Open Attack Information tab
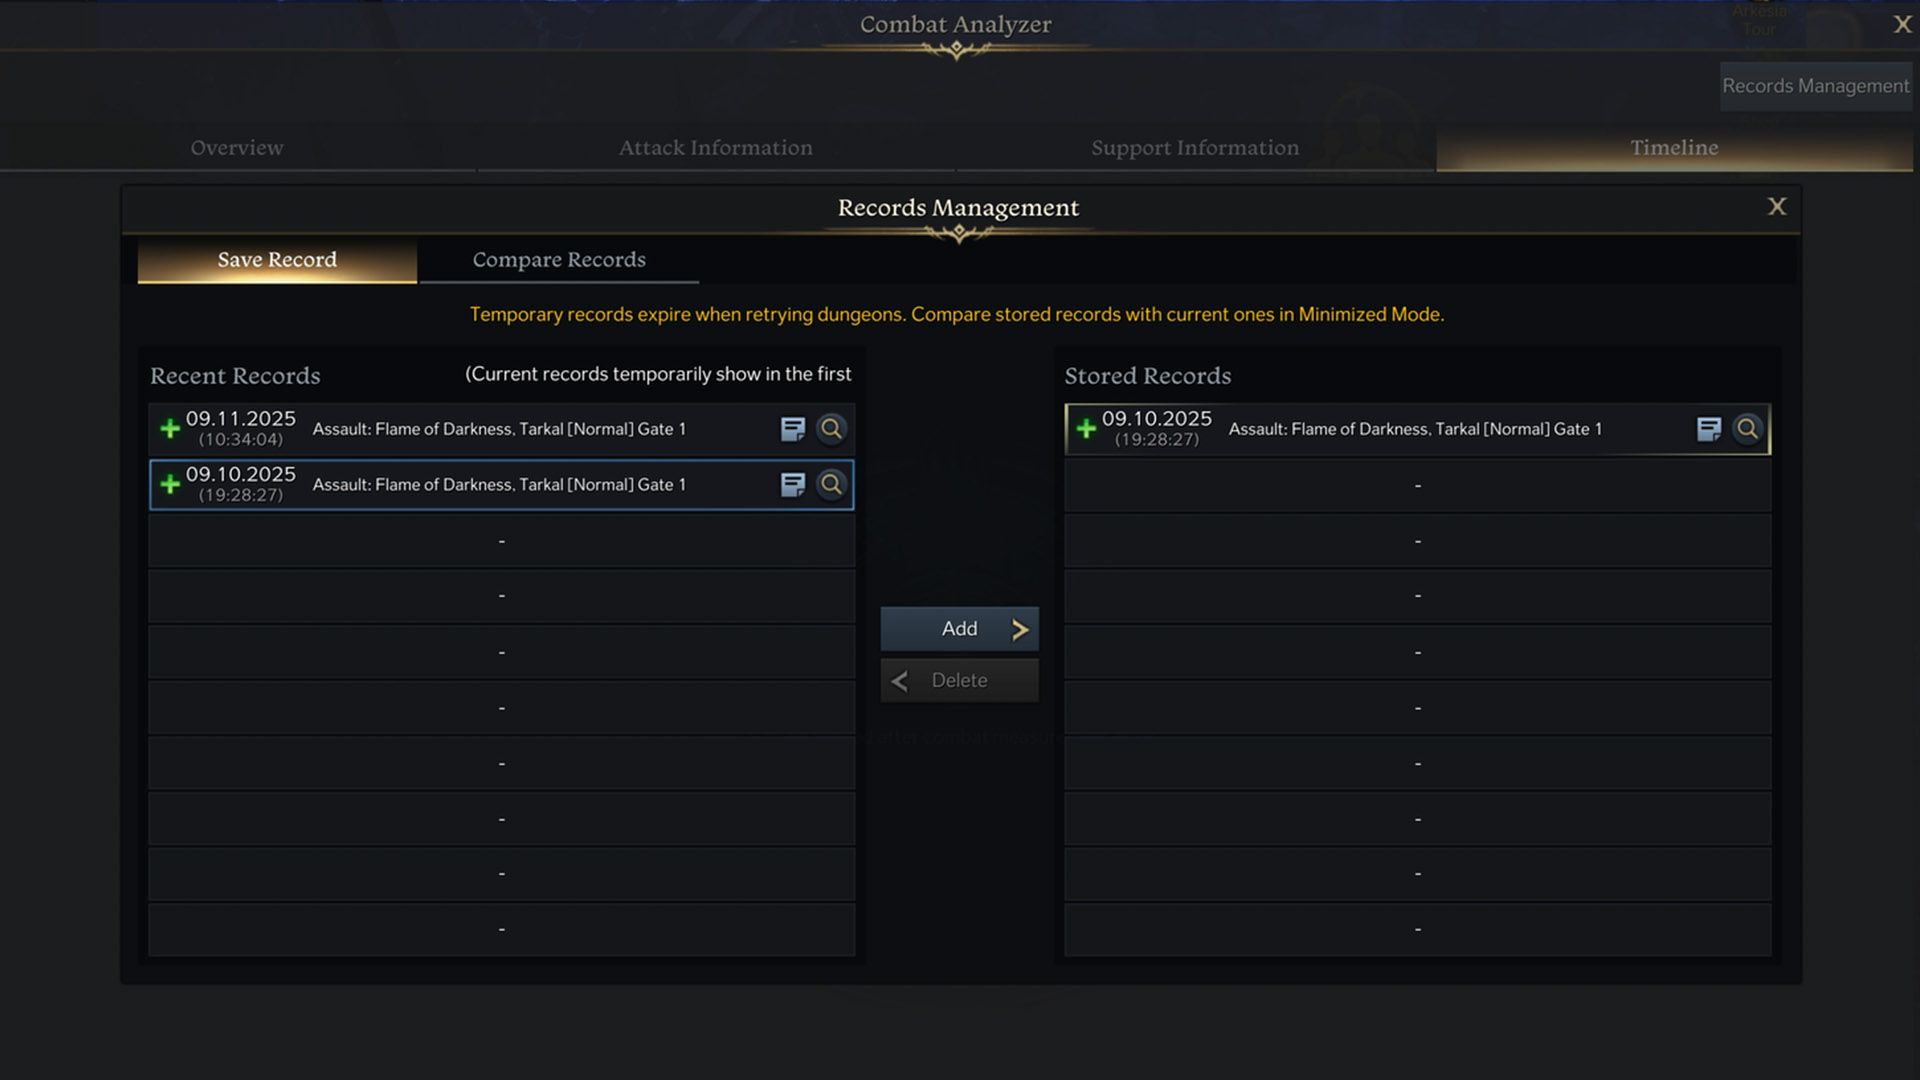This screenshot has height=1080, width=1920. (x=715, y=148)
